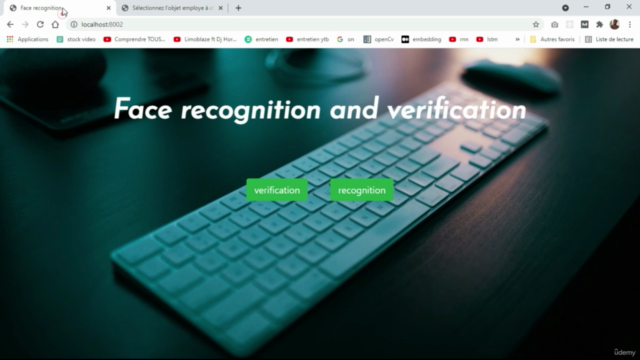Open the Google on bookmark
Screen dimensions: 640x360
pos(345,39)
